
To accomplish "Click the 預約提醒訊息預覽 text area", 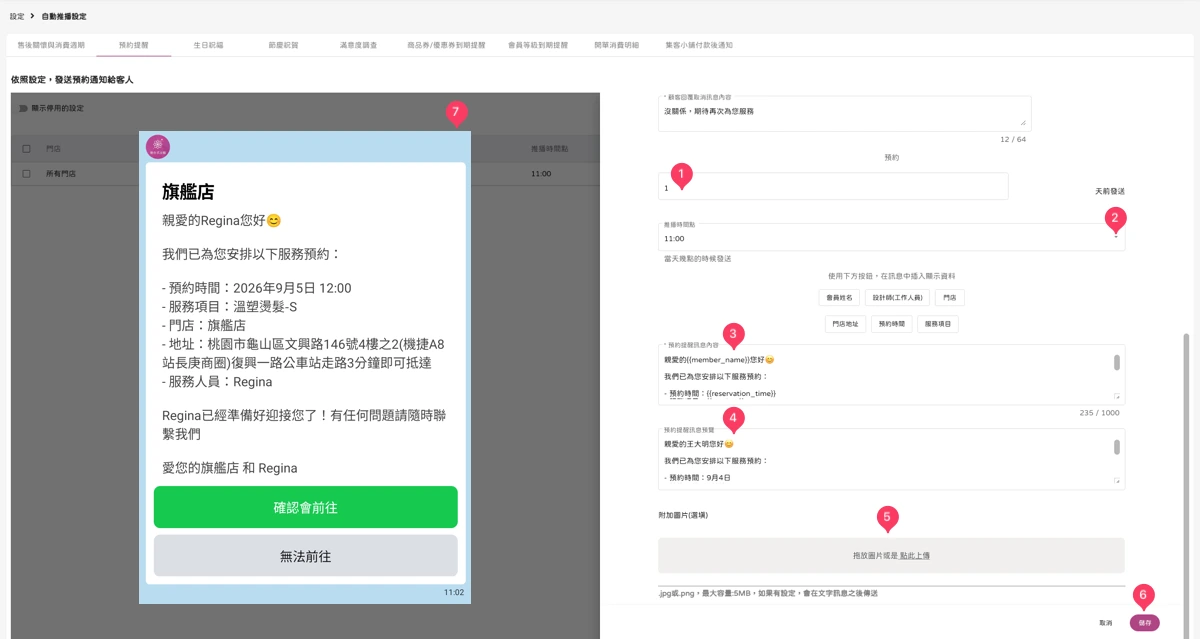I will [x=891, y=459].
